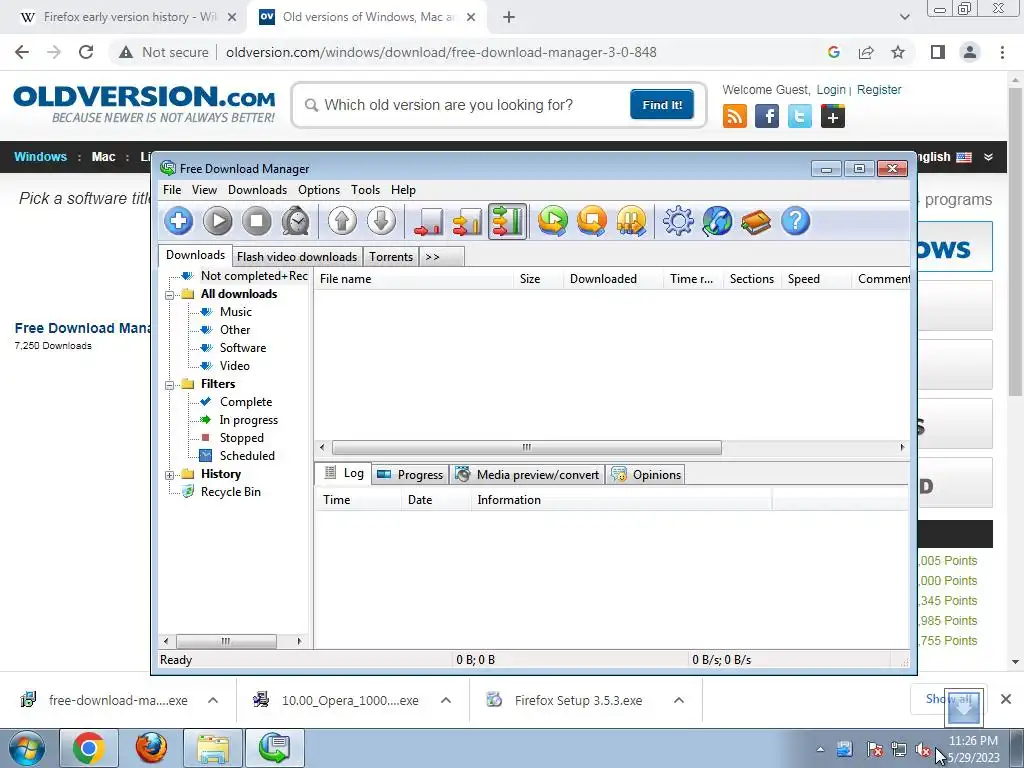
Task: Select the Video download group
Action: 234,366
